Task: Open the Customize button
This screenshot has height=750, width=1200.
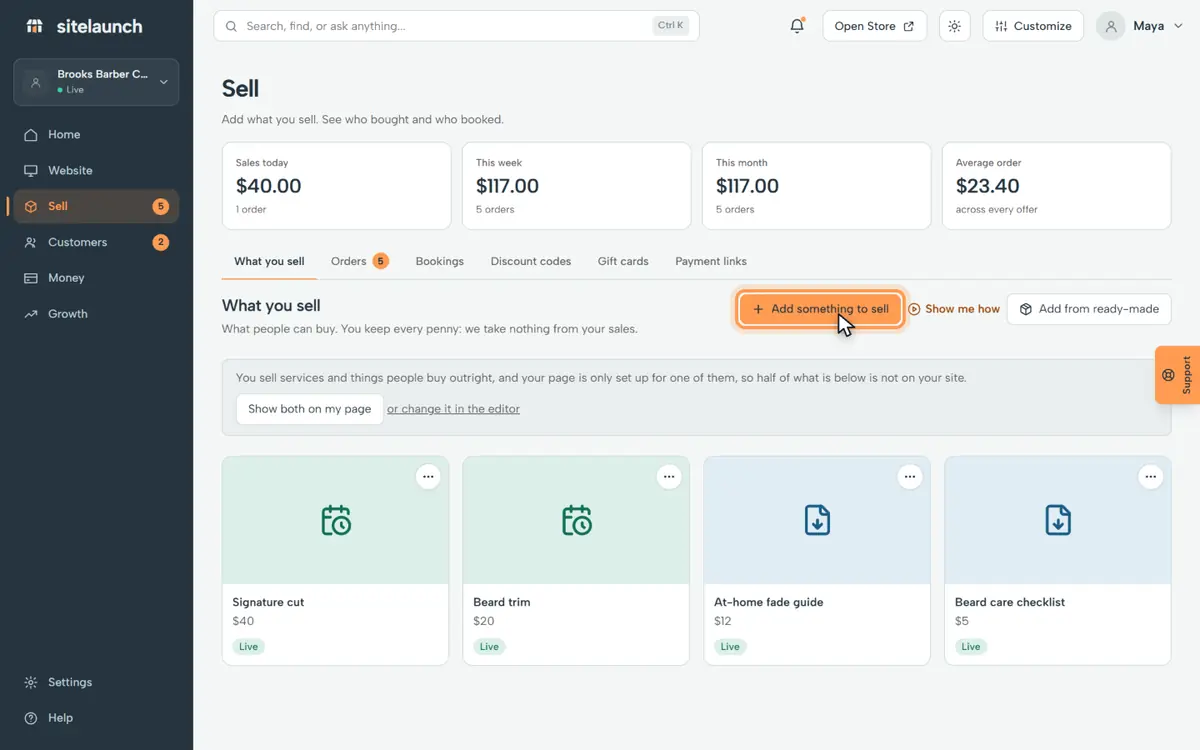Action: (1034, 26)
